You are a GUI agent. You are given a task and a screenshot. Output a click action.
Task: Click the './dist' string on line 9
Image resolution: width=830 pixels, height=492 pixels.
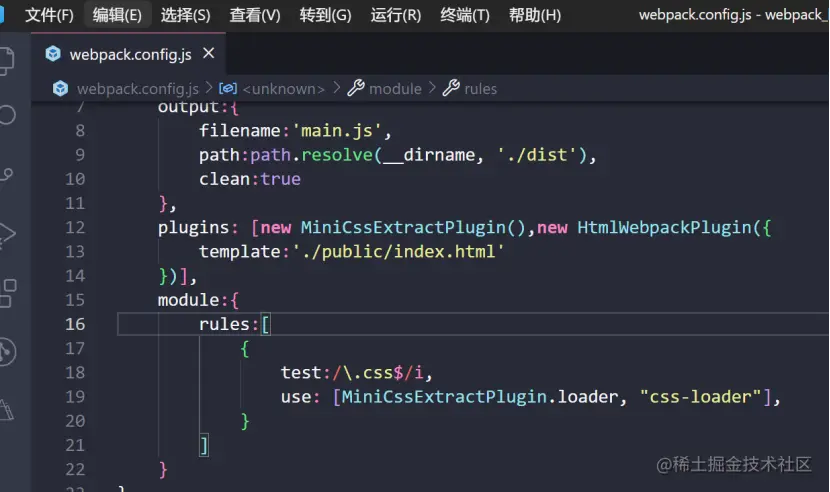537,155
